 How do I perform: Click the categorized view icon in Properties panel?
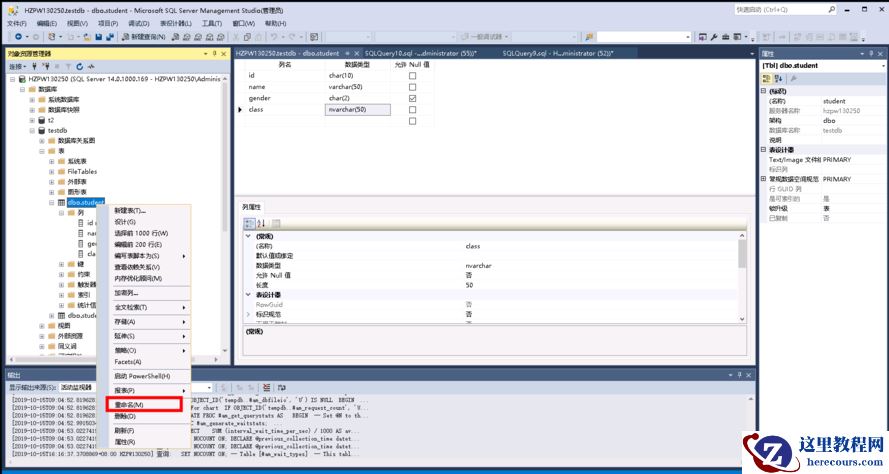pos(767,78)
